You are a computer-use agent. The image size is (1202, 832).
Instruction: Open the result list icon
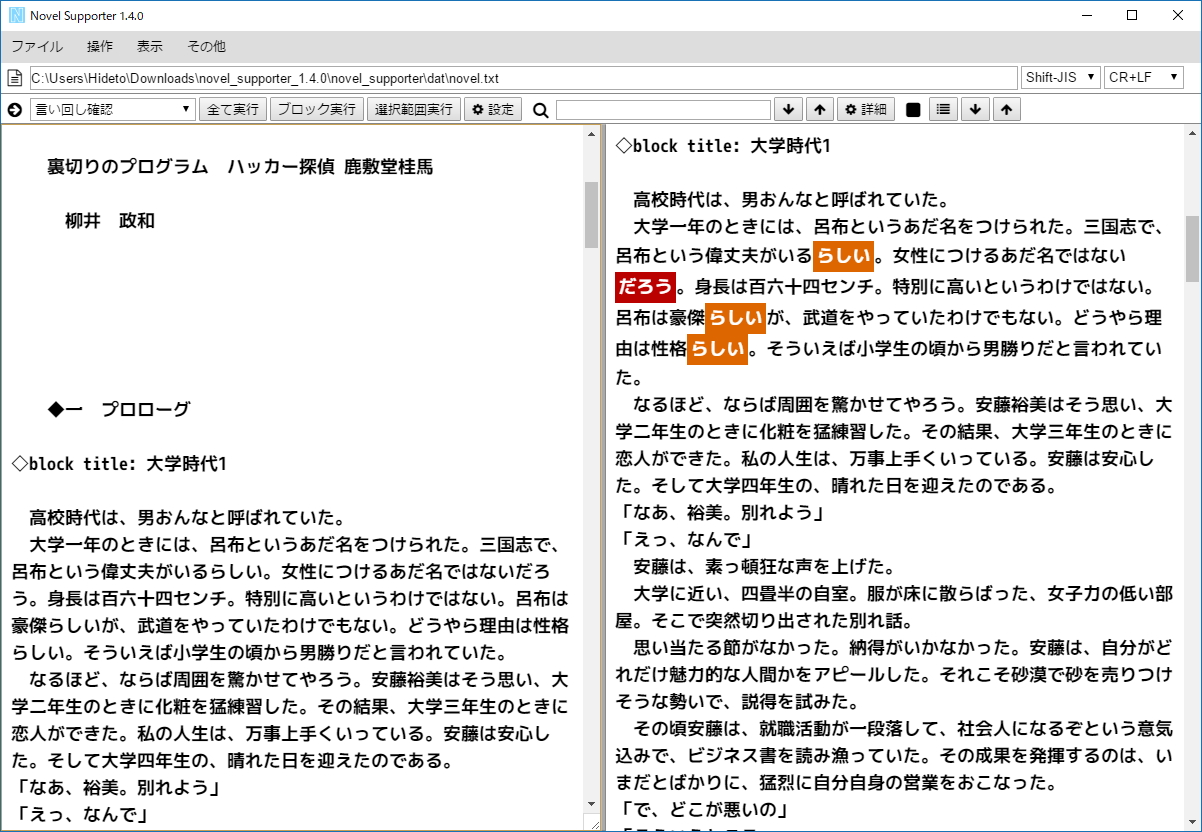point(942,109)
